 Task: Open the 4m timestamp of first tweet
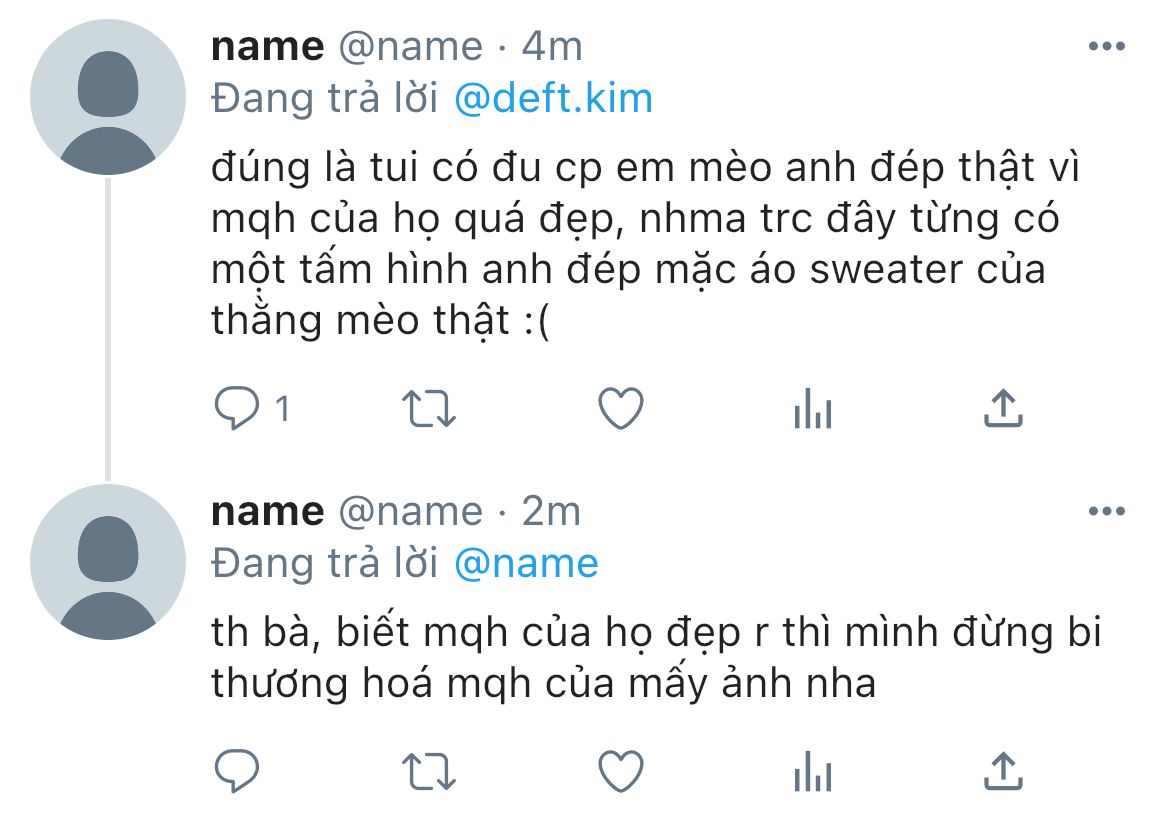tap(552, 47)
